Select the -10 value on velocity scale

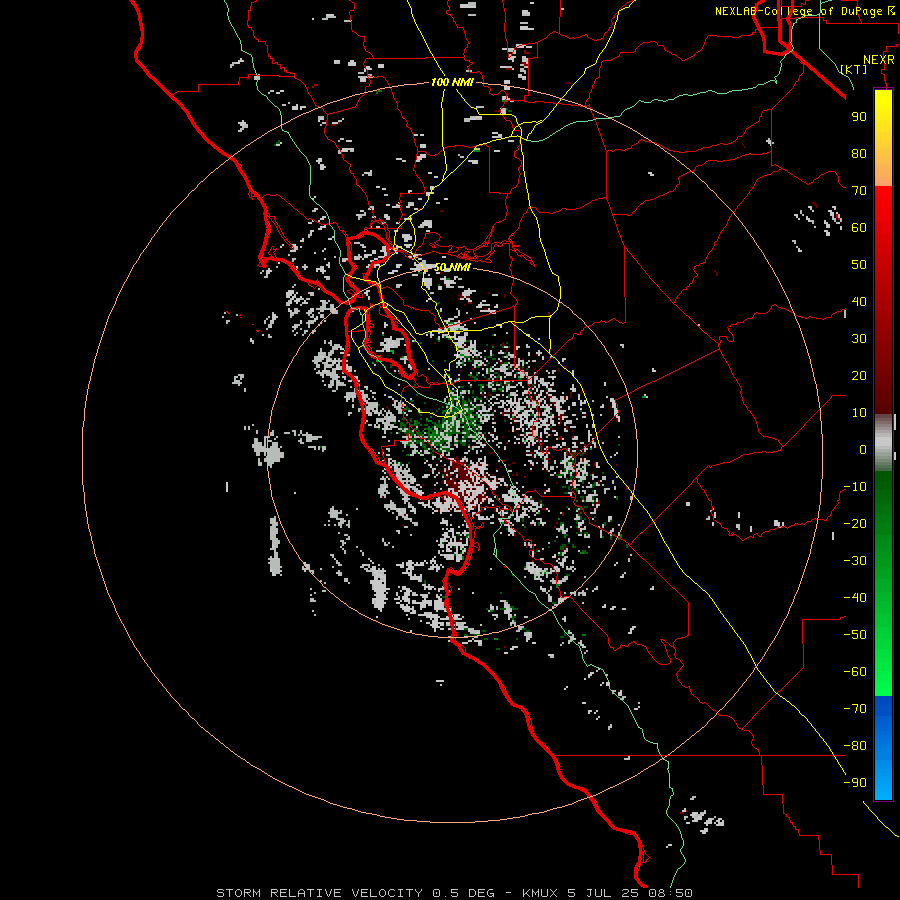pos(855,487)
